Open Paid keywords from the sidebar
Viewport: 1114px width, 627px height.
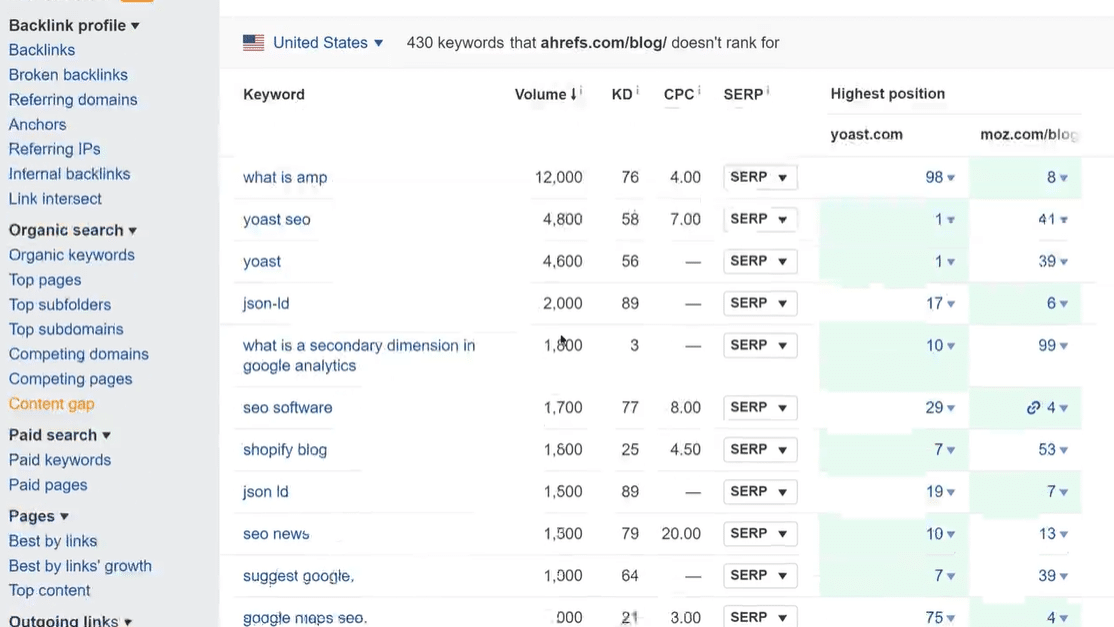tap(59, 460)
